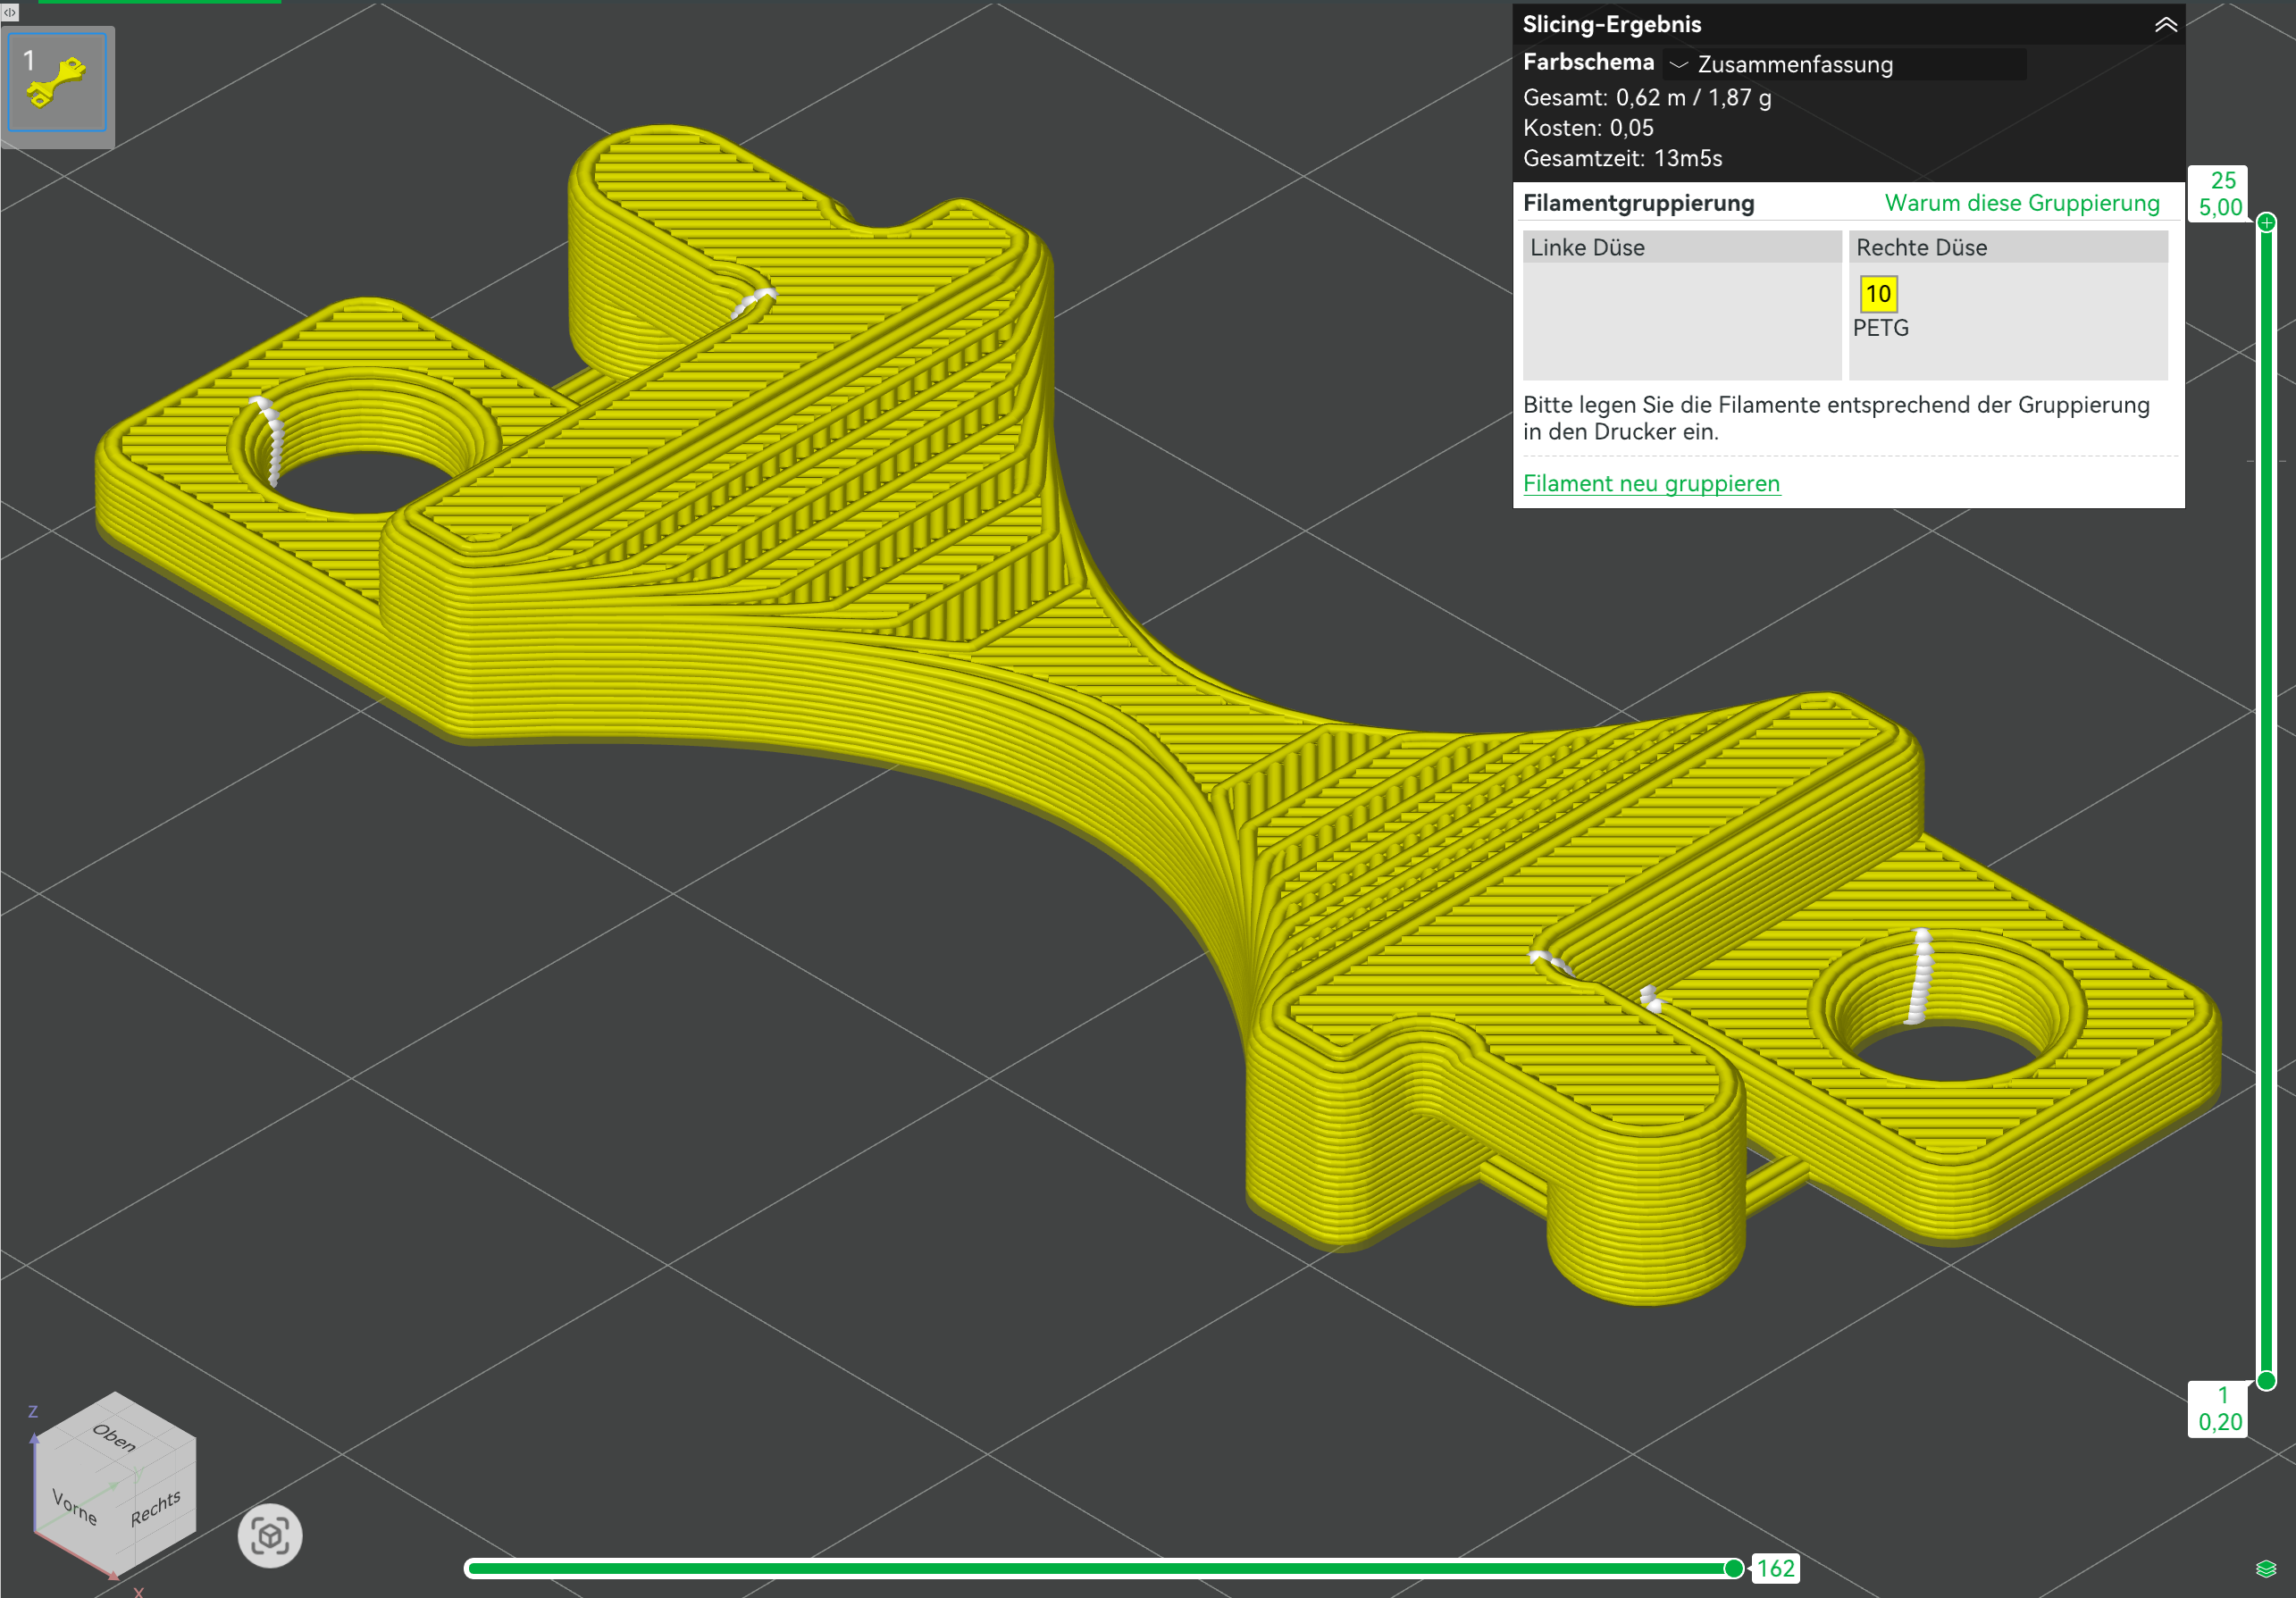Click the sidebar collapse splitter icon
The height and width of the screenshot is (1598, 2296).
pos(9,12)
